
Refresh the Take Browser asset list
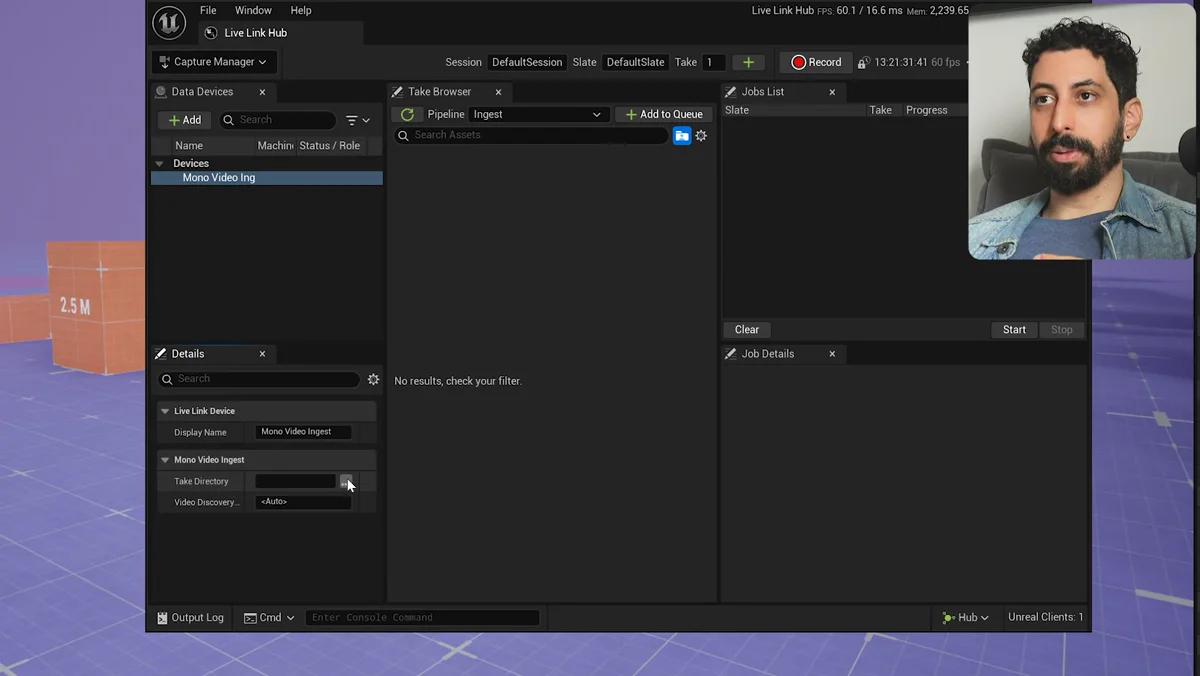click(407, 114)
